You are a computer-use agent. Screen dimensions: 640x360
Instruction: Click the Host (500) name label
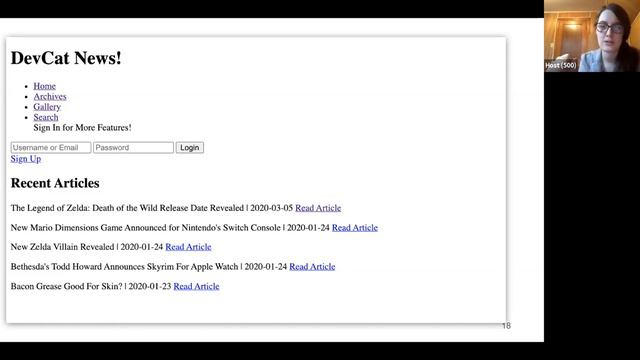[560, 65]
